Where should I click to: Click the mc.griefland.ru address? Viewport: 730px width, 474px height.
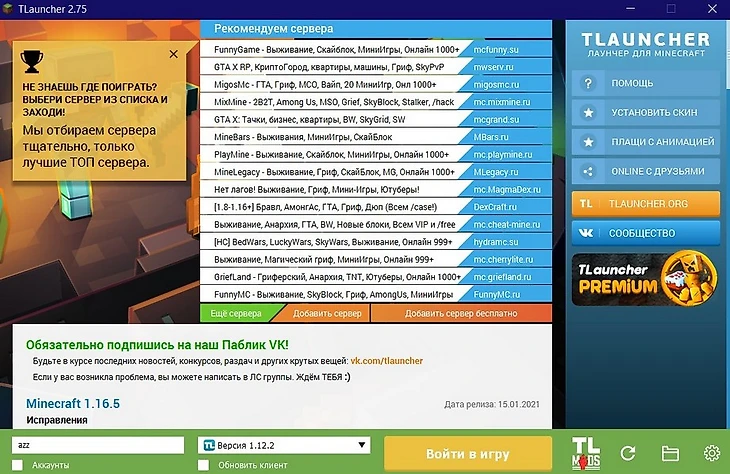(502, 277)
